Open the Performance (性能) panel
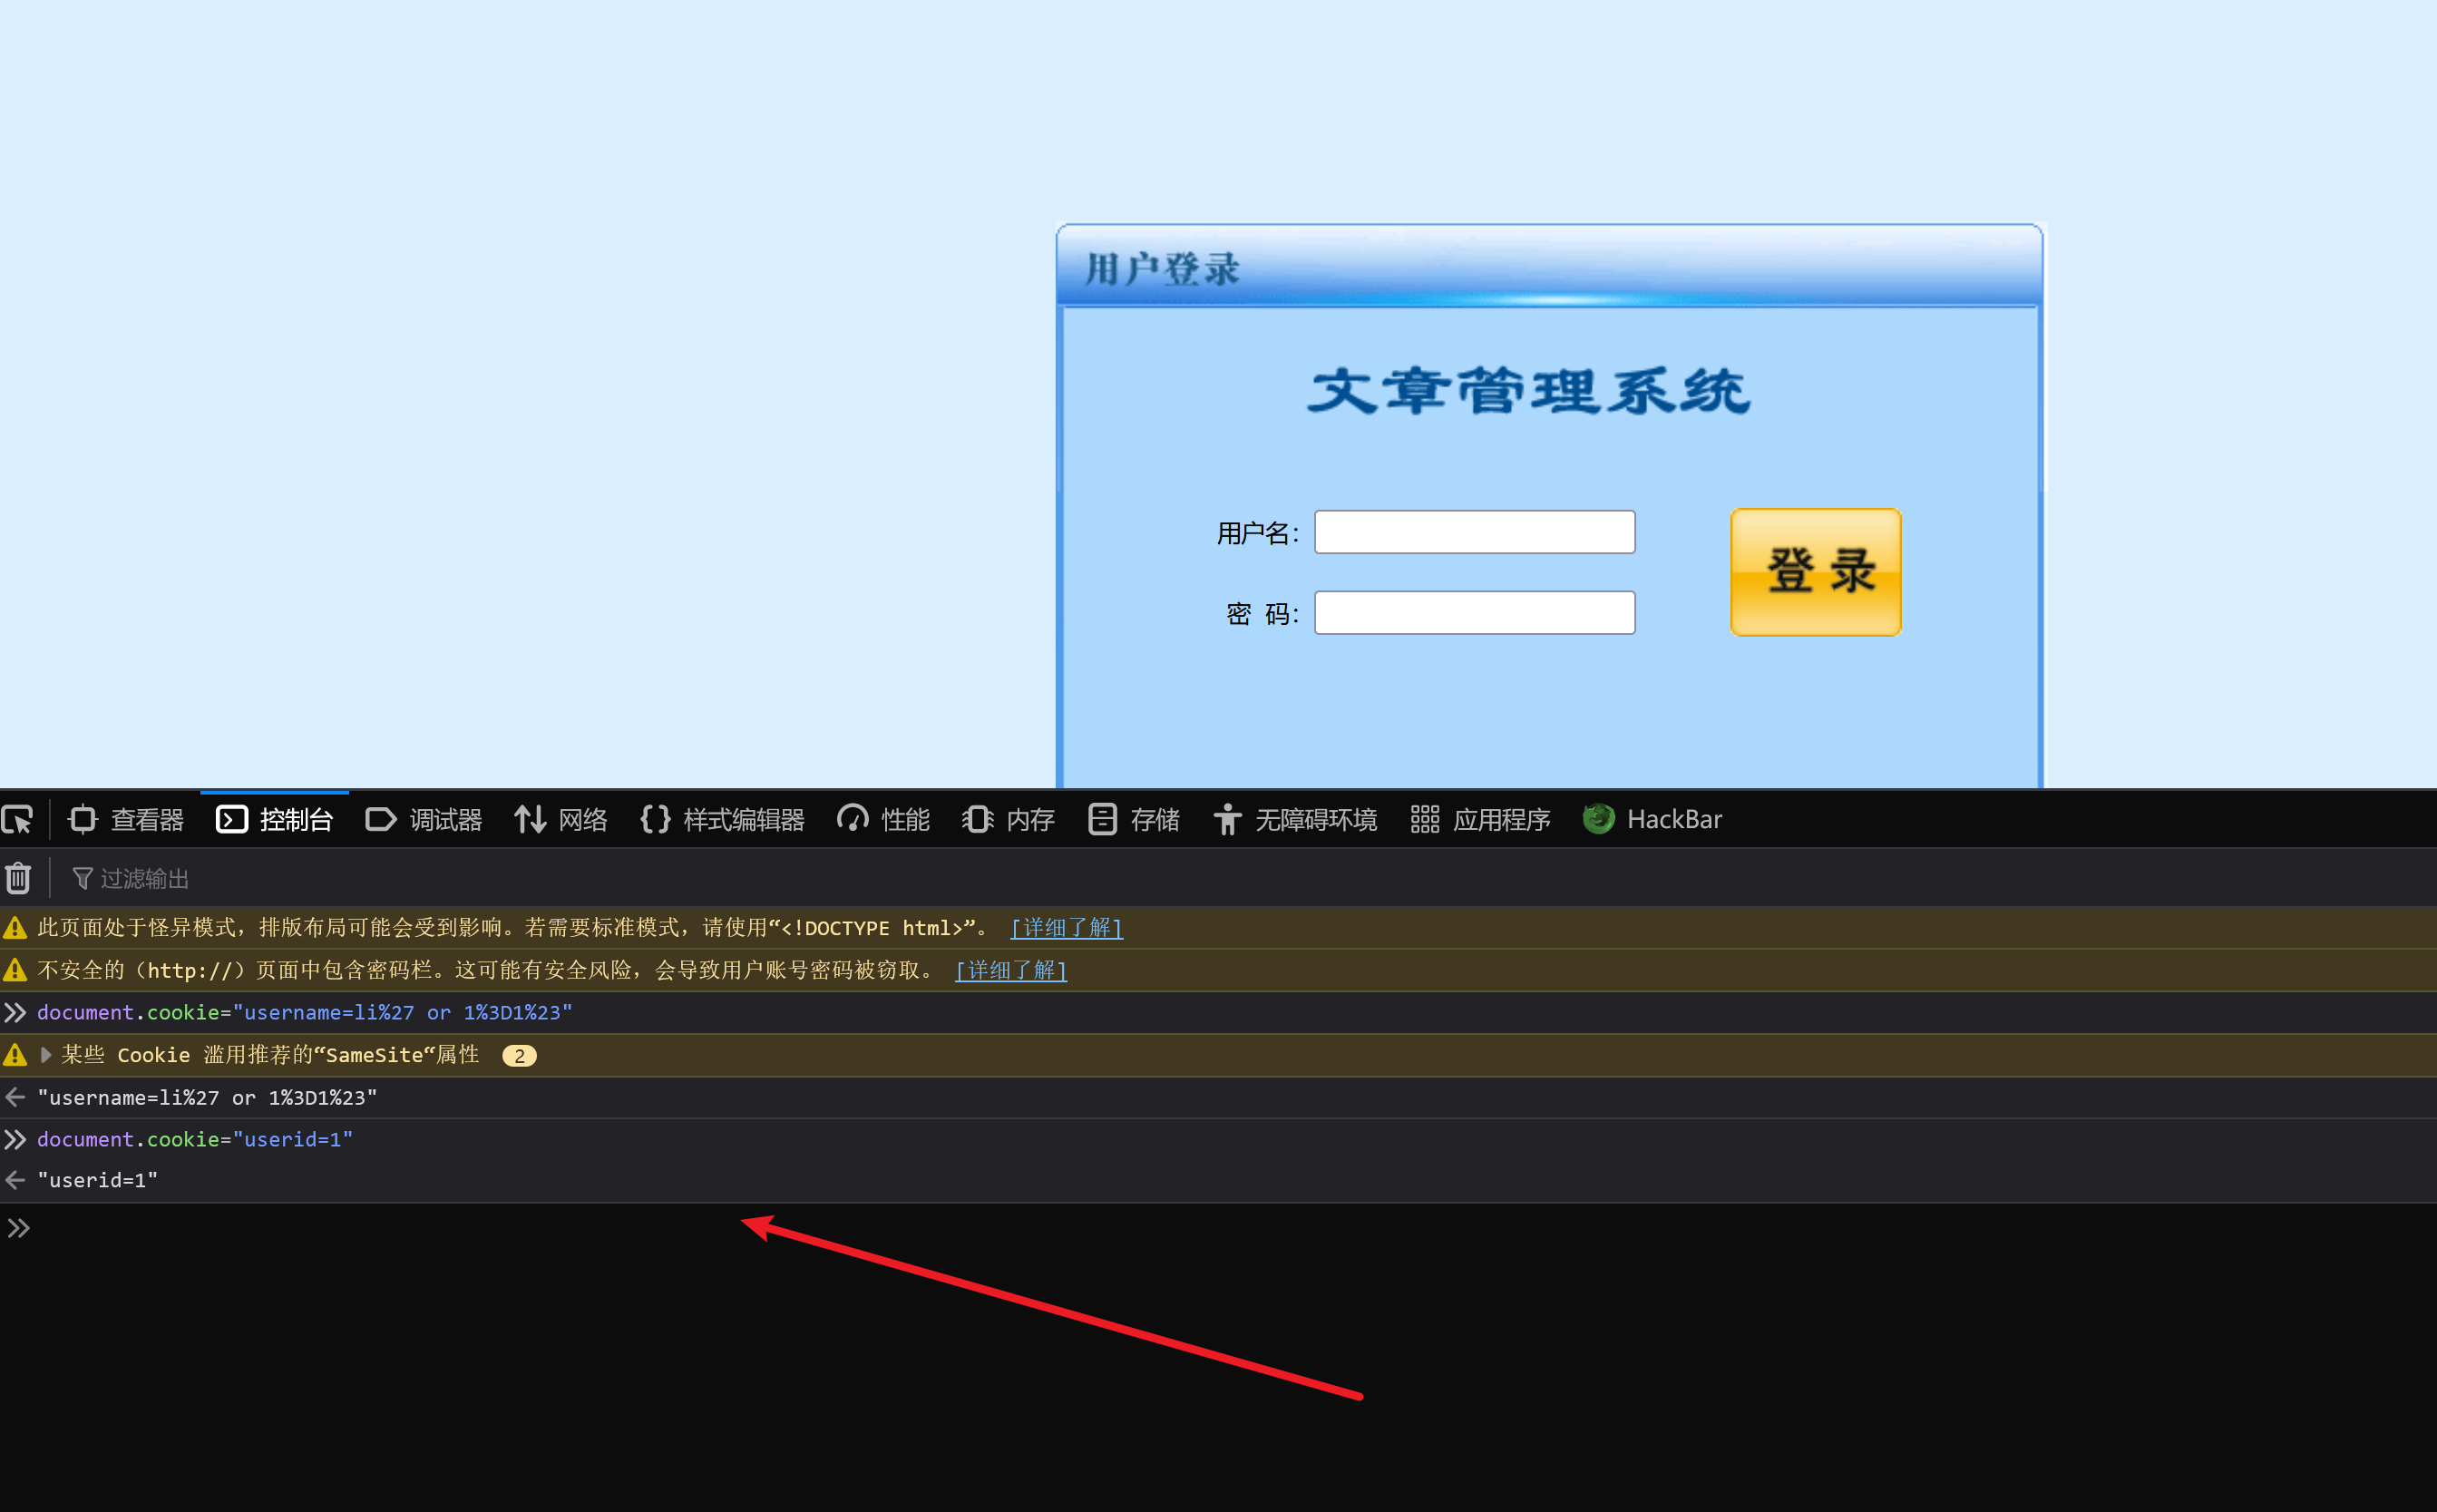The image size is (2437, 1512). pos(884,820)
